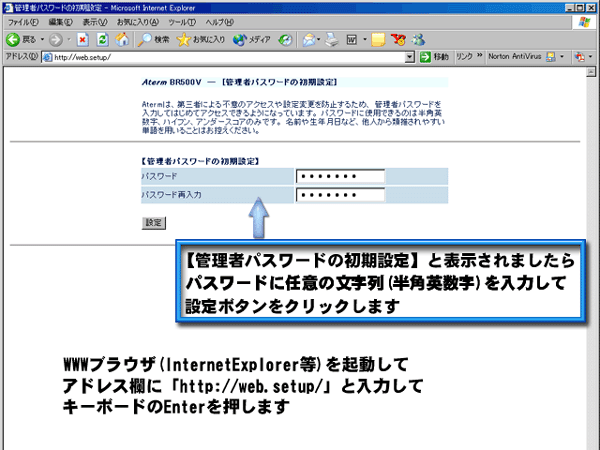Open the View (表示) menu
This screenshot has height=450, width=600.
tap(95, 22)
